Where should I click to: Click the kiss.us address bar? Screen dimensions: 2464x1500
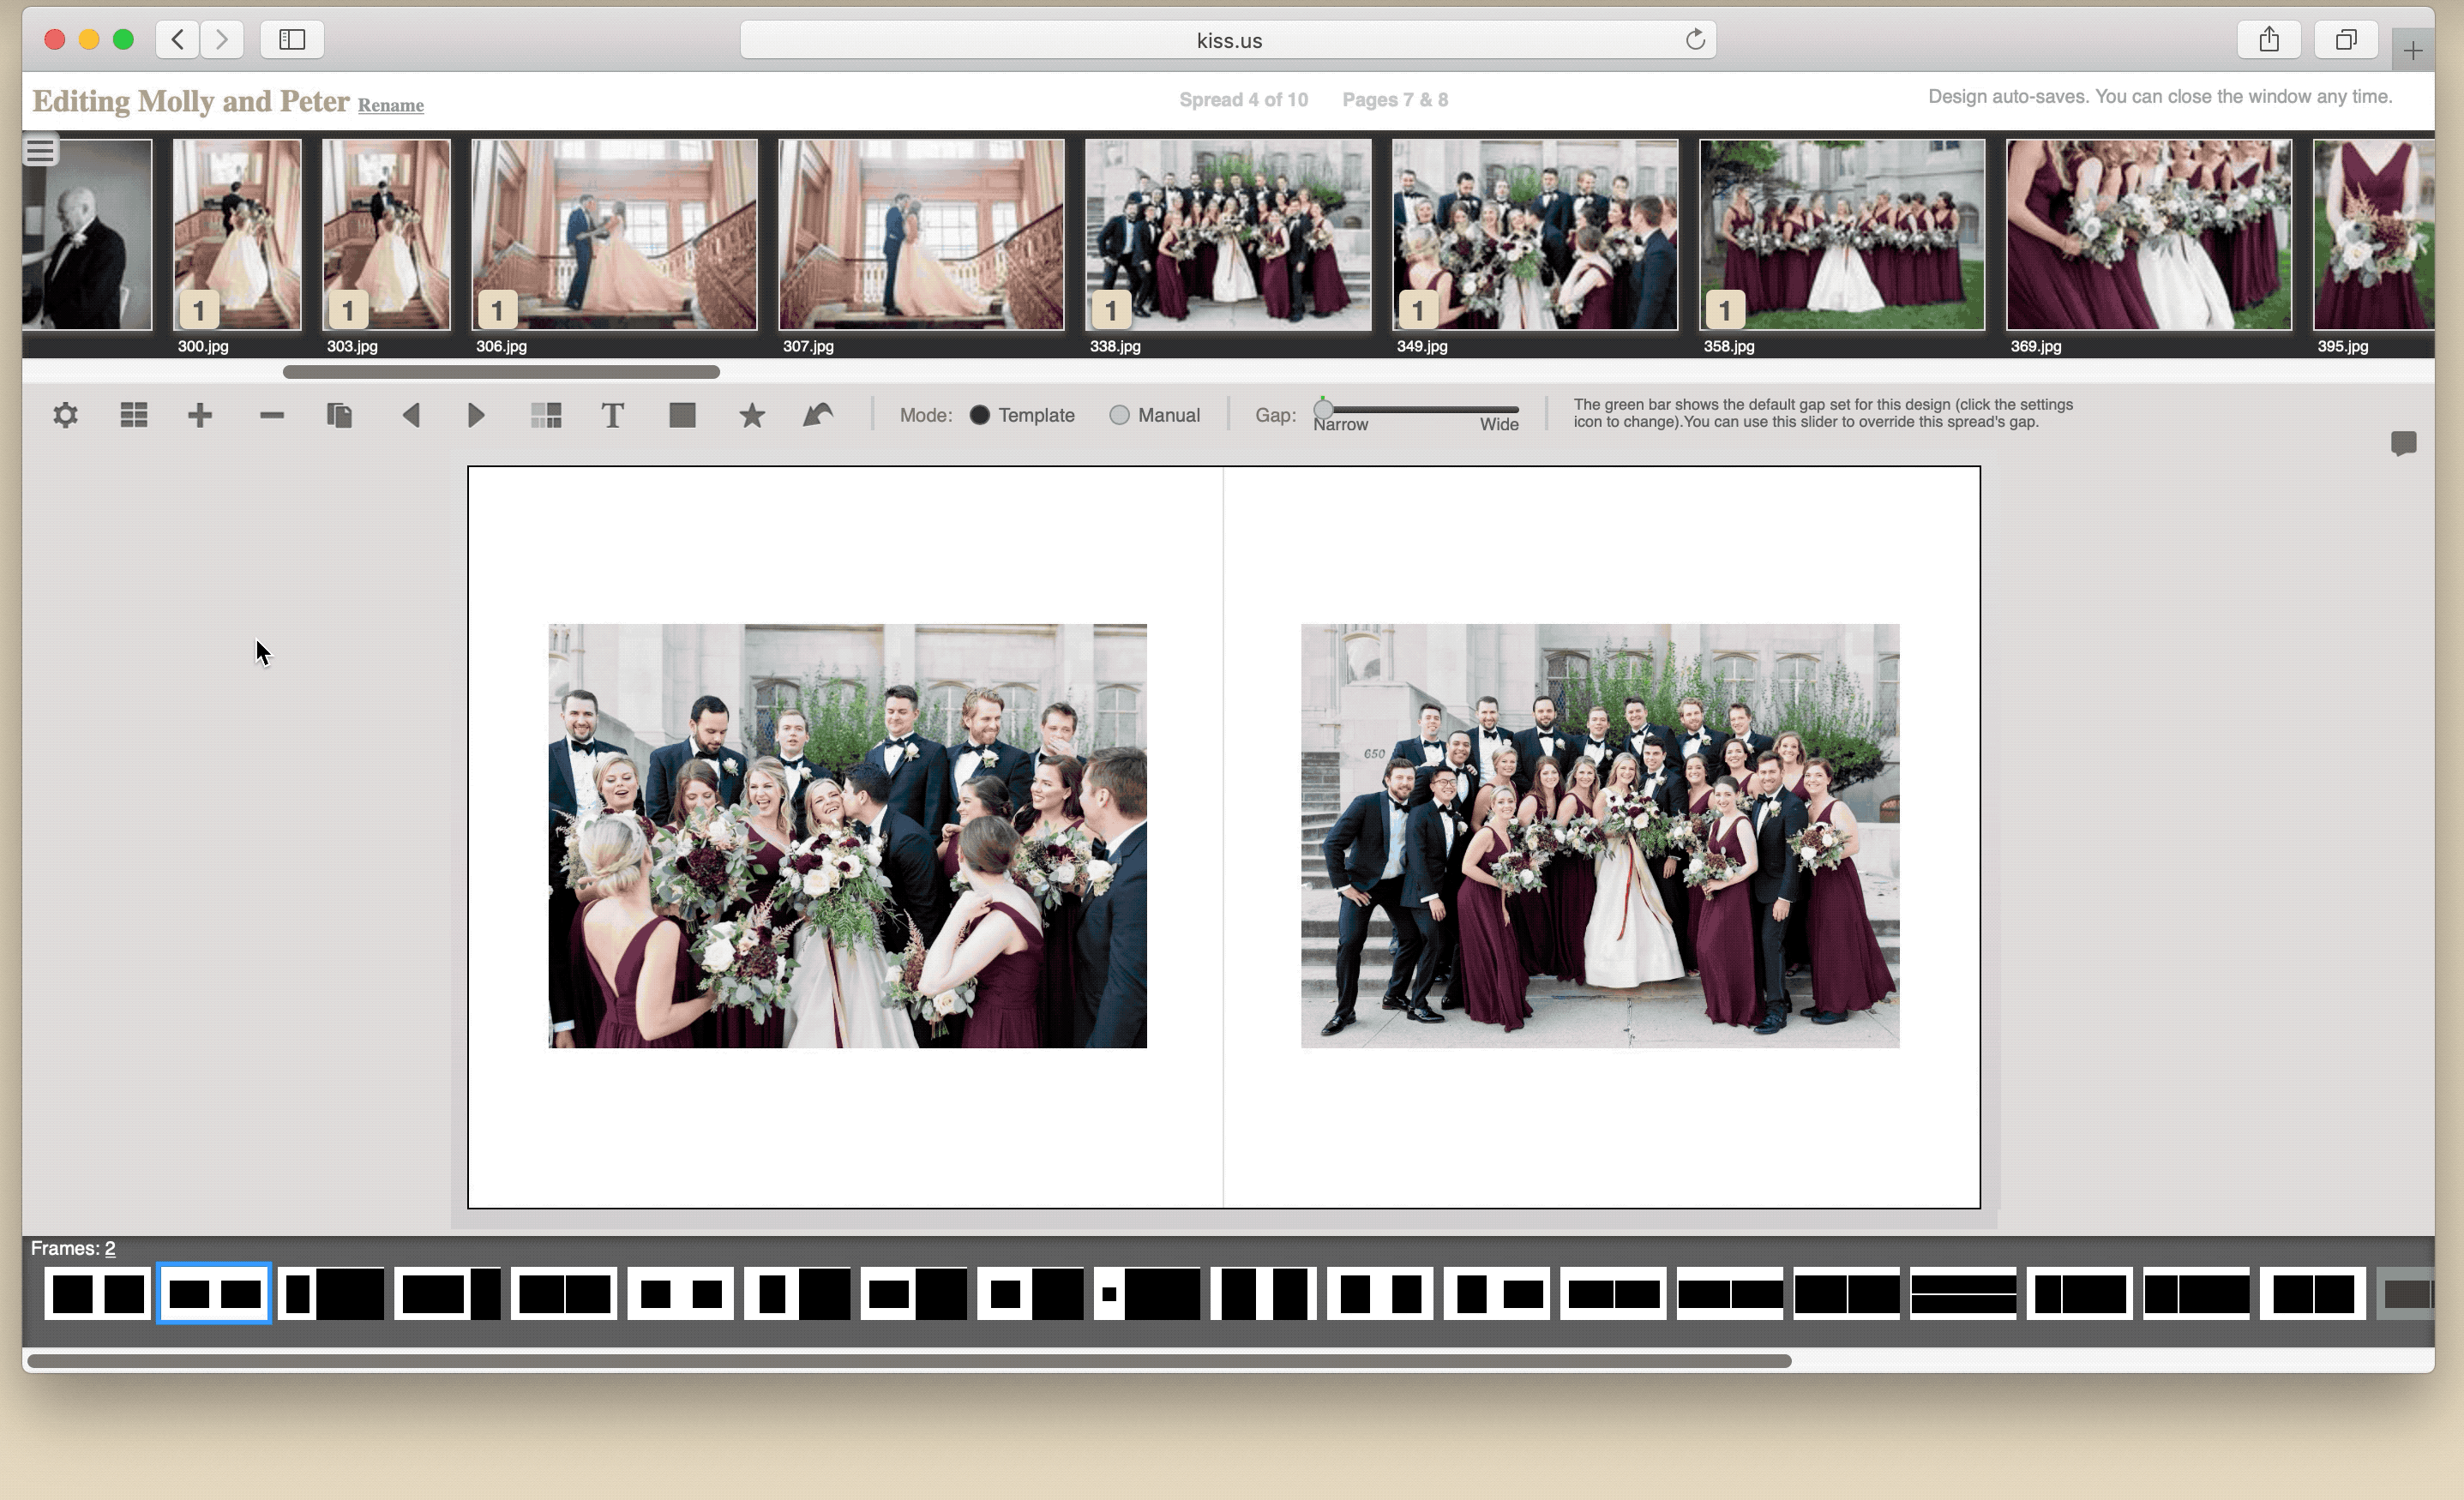coord(1228,40)
